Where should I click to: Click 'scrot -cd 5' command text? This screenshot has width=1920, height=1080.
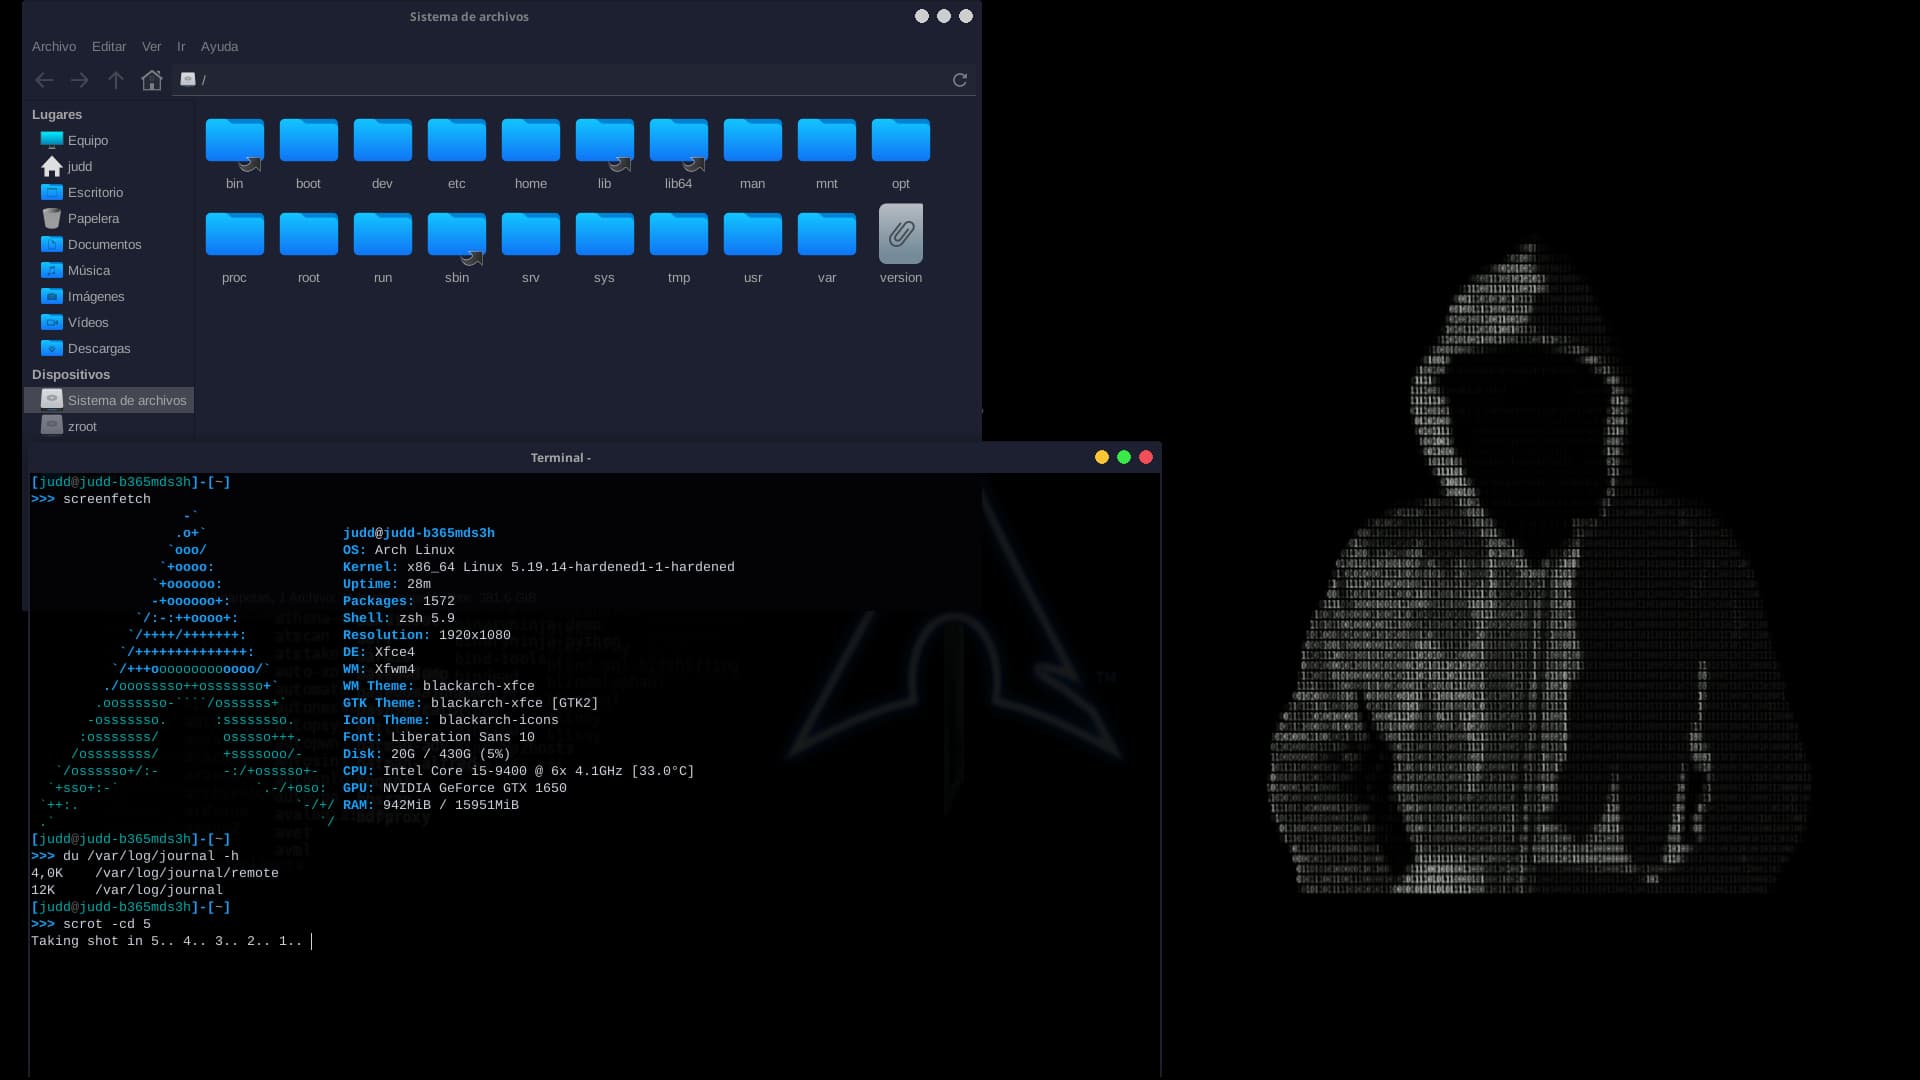point(107,924)
